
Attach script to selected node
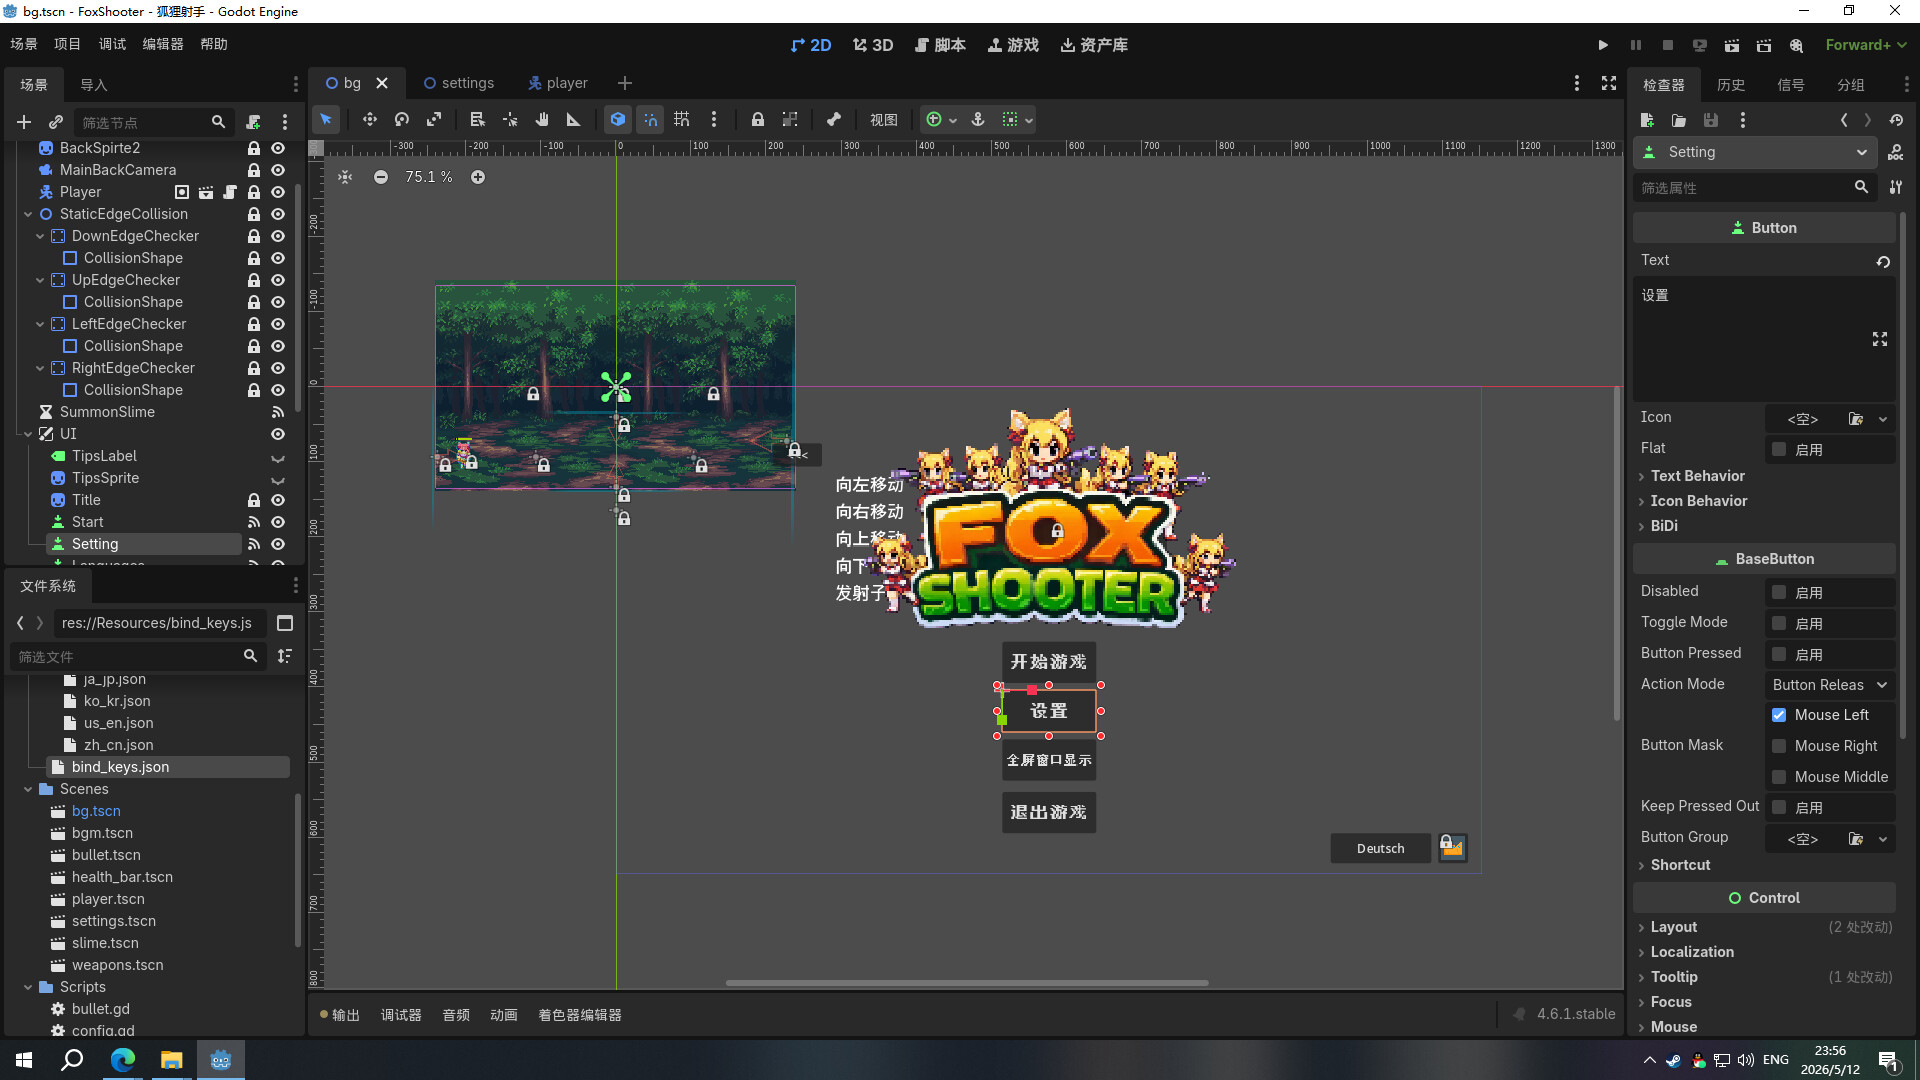click(x=253, y=122)
